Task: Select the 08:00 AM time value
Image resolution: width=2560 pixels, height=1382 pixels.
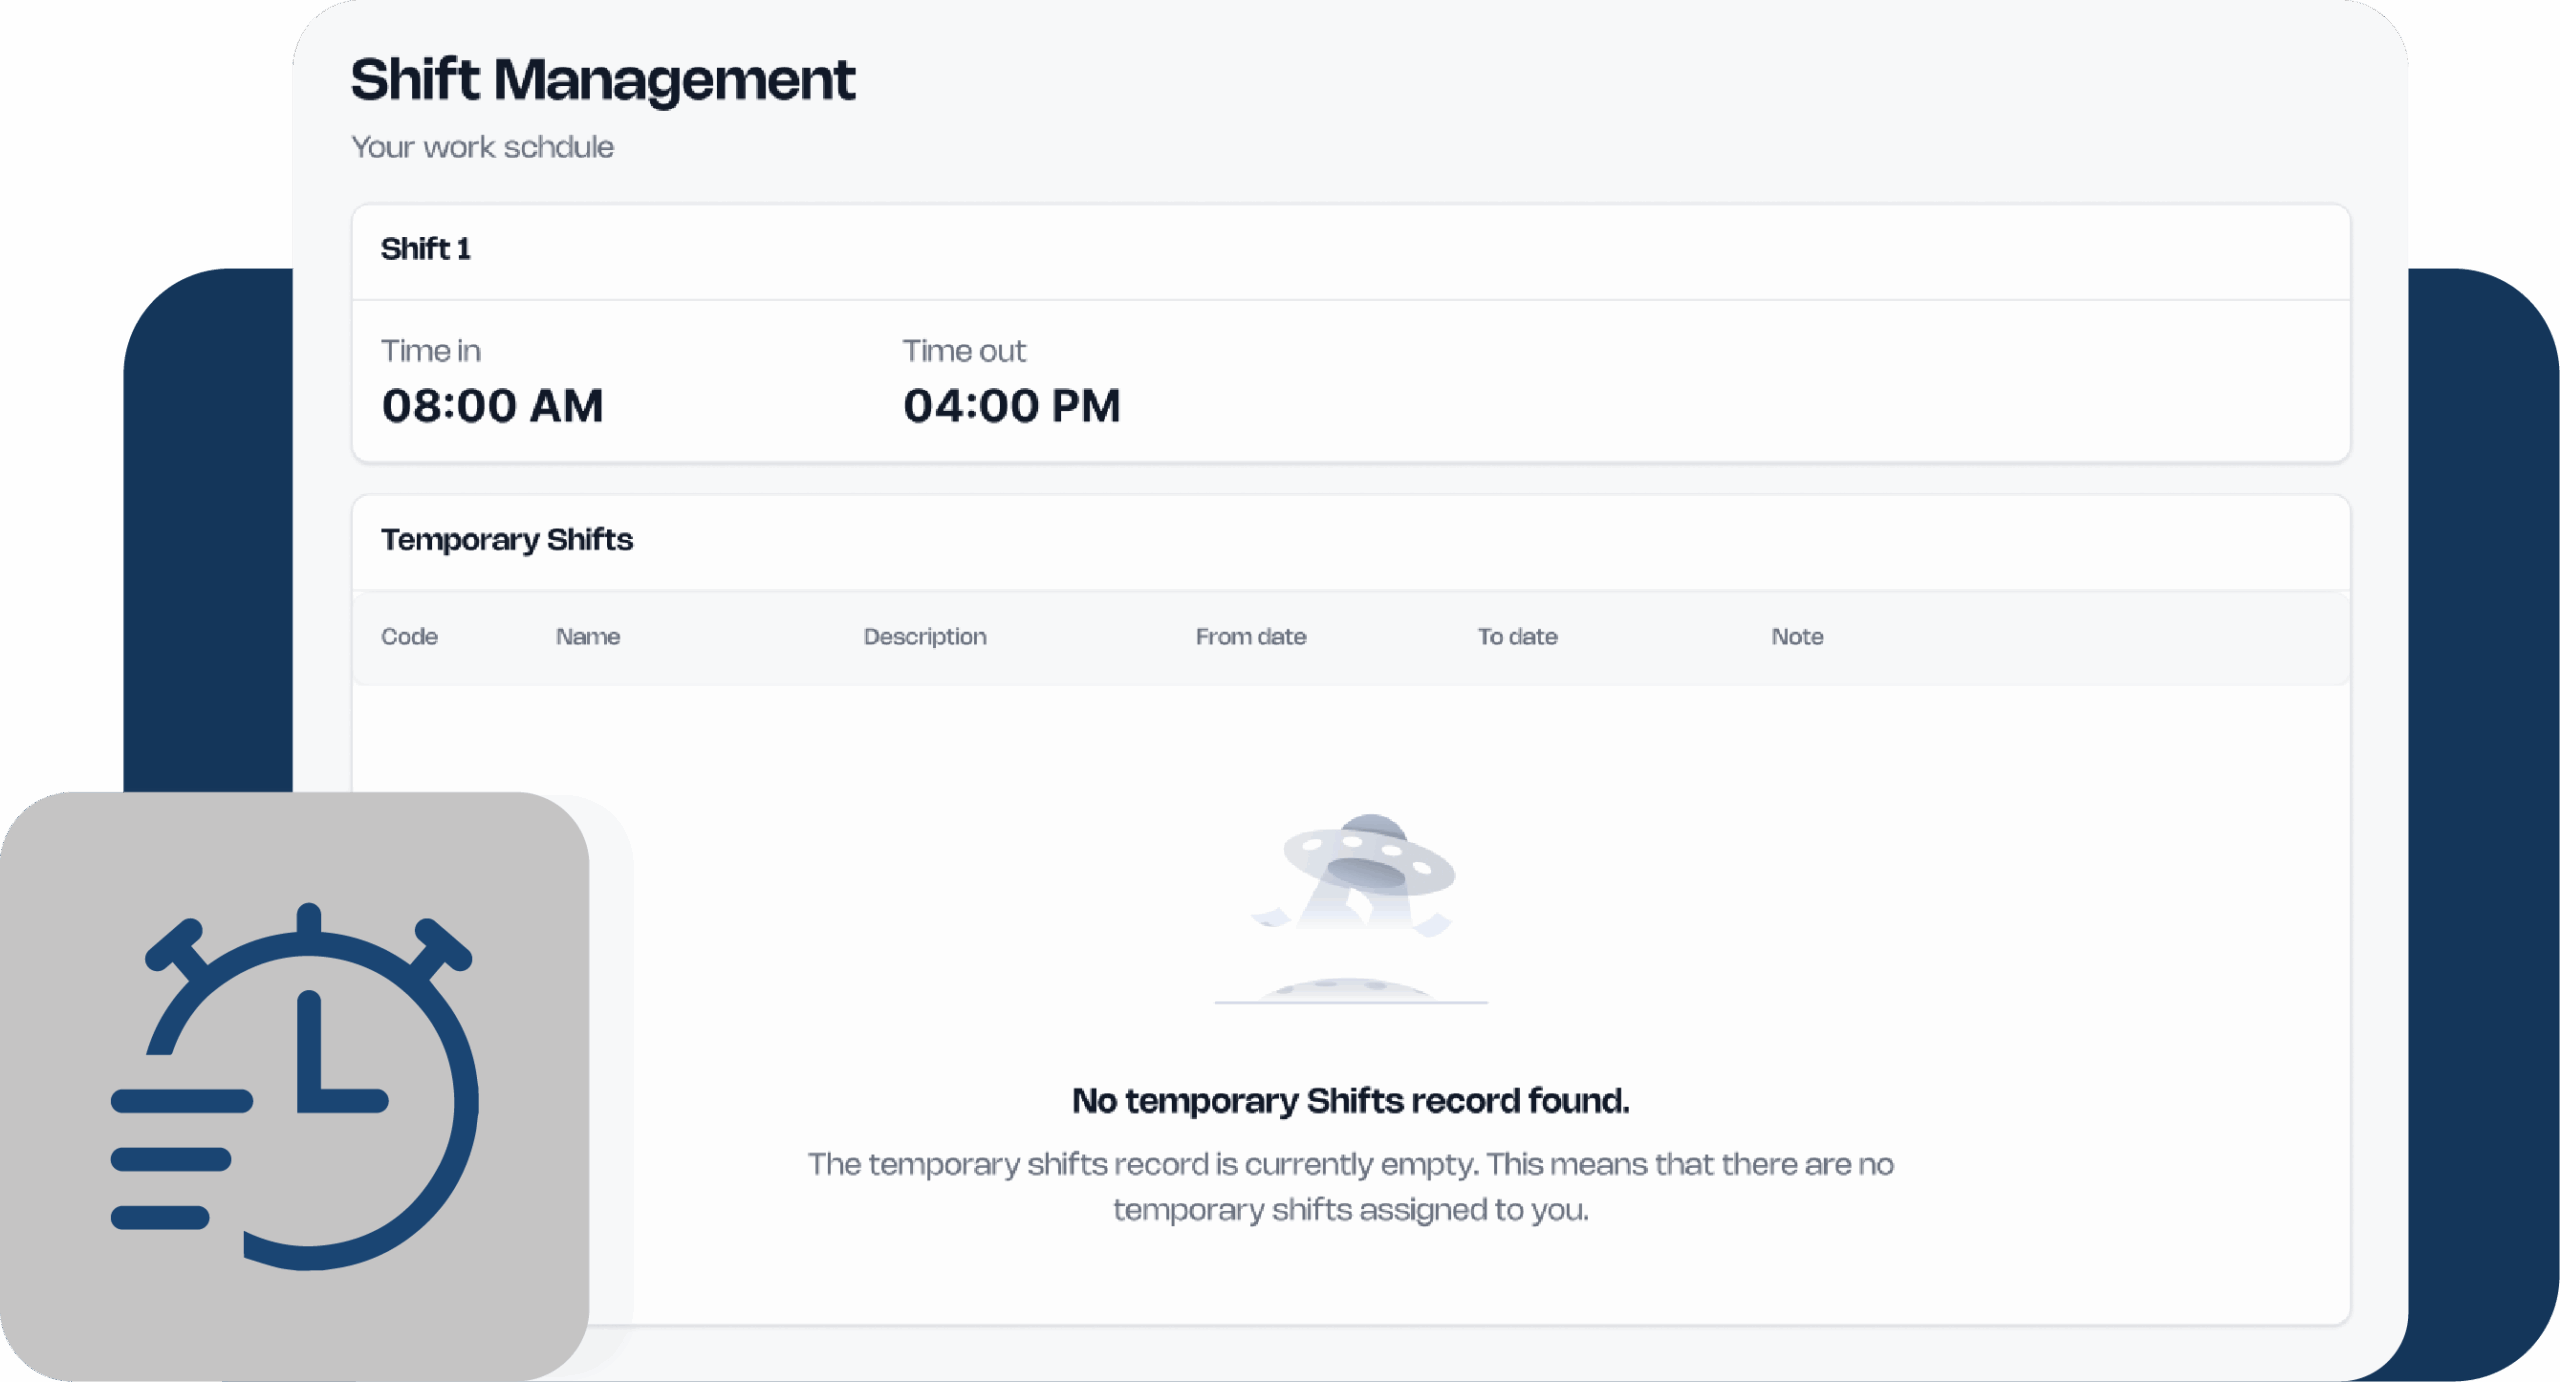Action: pyautogui.click(x=492, y=406)
